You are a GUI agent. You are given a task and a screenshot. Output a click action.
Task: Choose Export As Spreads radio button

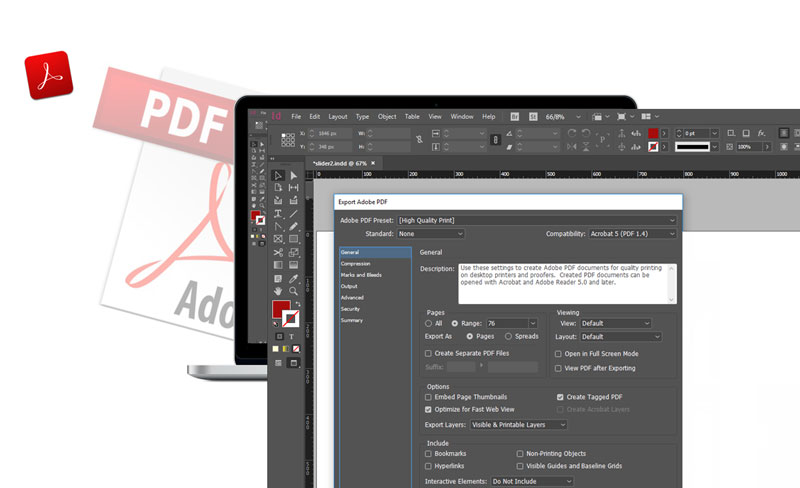point(508,336)
